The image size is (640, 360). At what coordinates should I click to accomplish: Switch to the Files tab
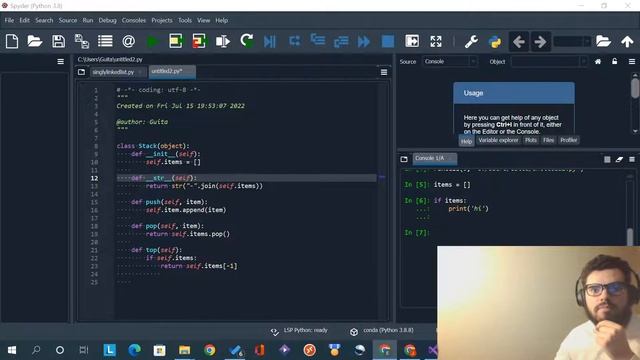coord(548,140)
